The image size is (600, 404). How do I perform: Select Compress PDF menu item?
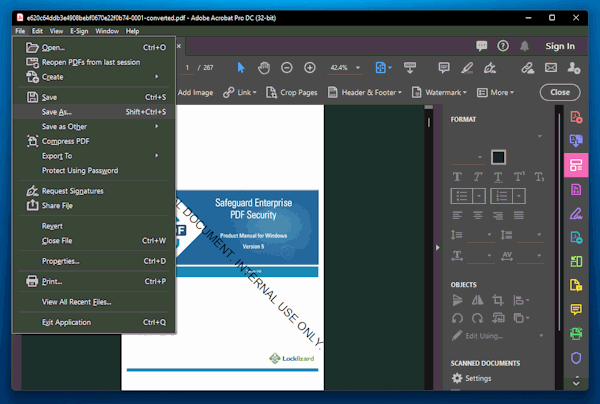point(94,141)
